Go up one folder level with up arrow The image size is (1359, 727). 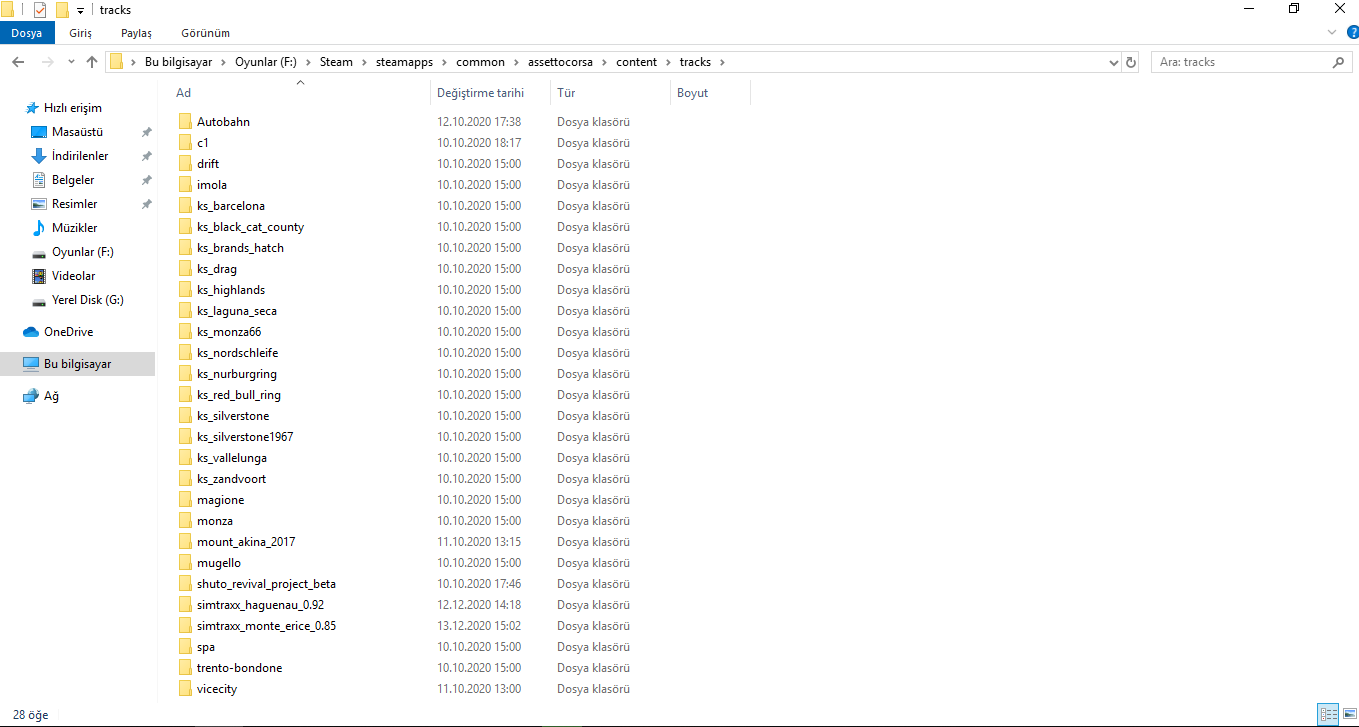pyautogui.click(x=92, y=62)
